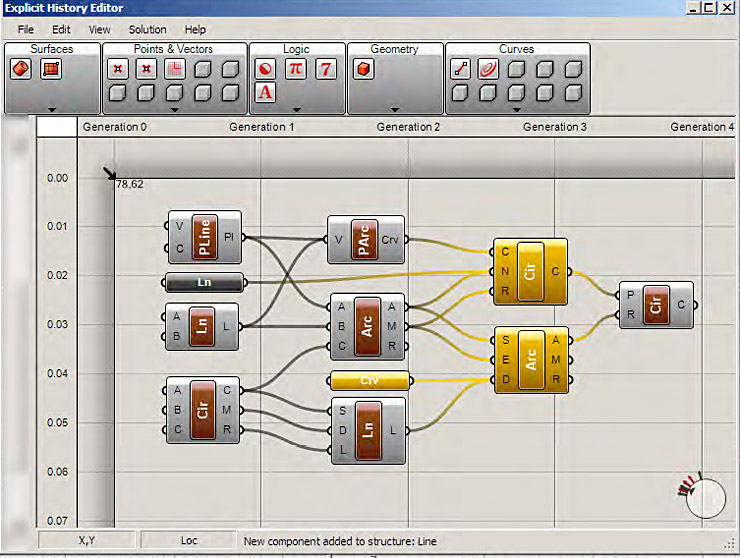
Task: Click the letter A icon in Logic
Action: (x=265, y=93)
